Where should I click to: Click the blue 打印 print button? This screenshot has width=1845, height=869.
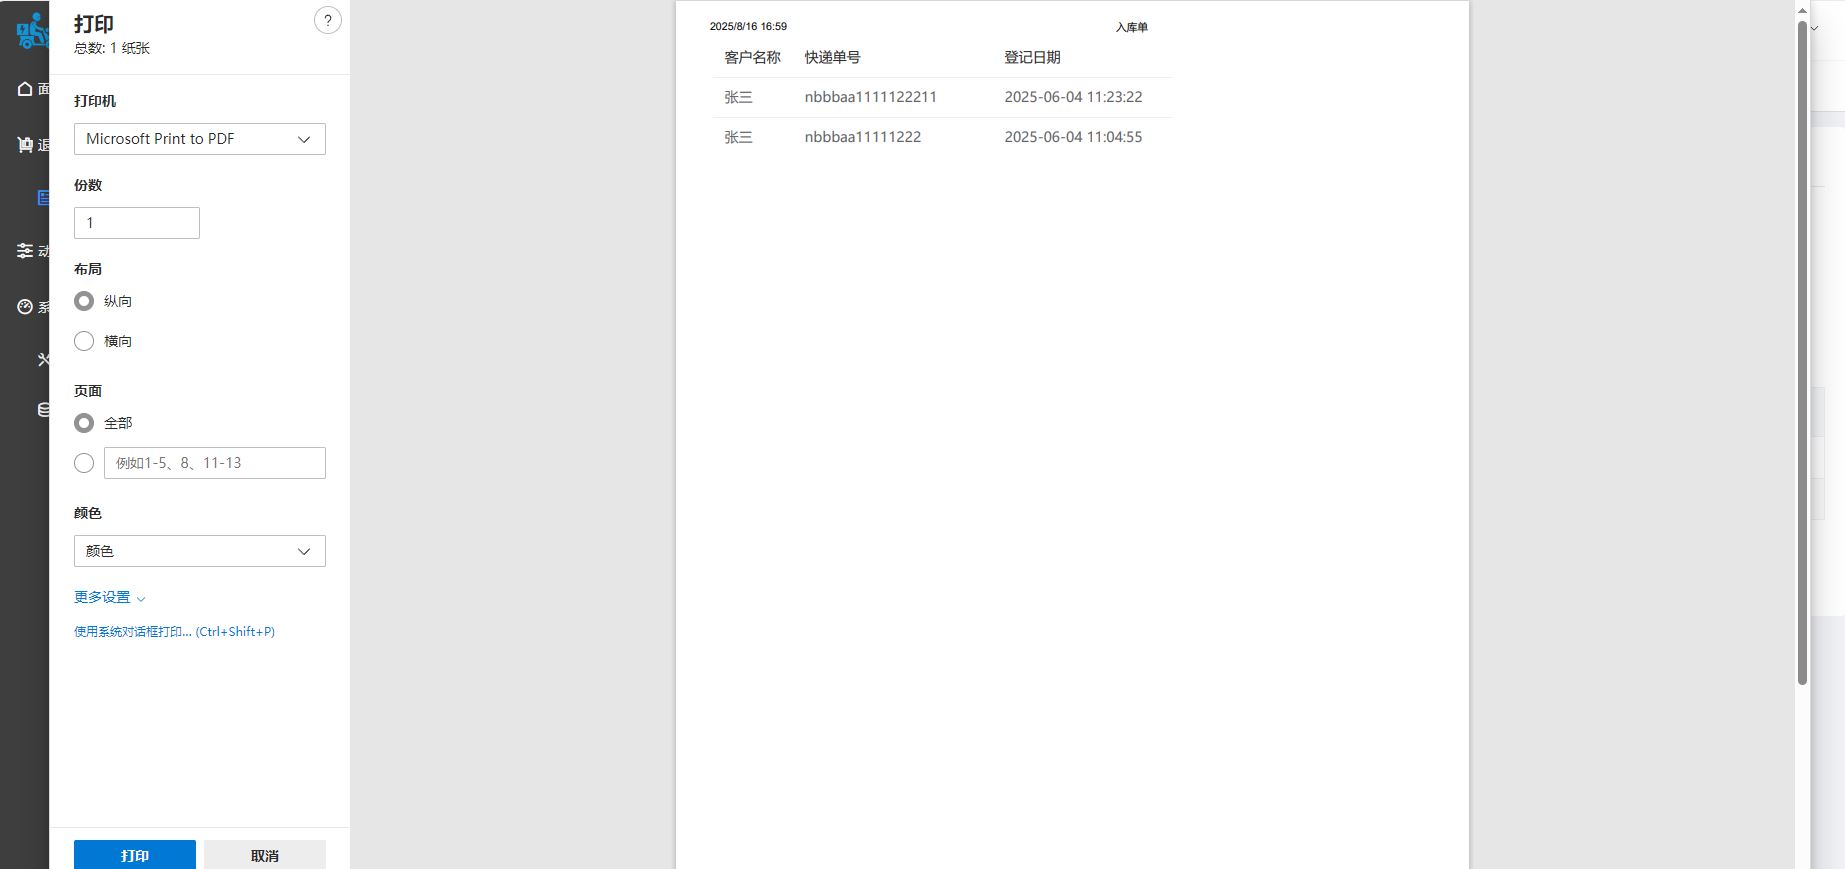point(135,855)
